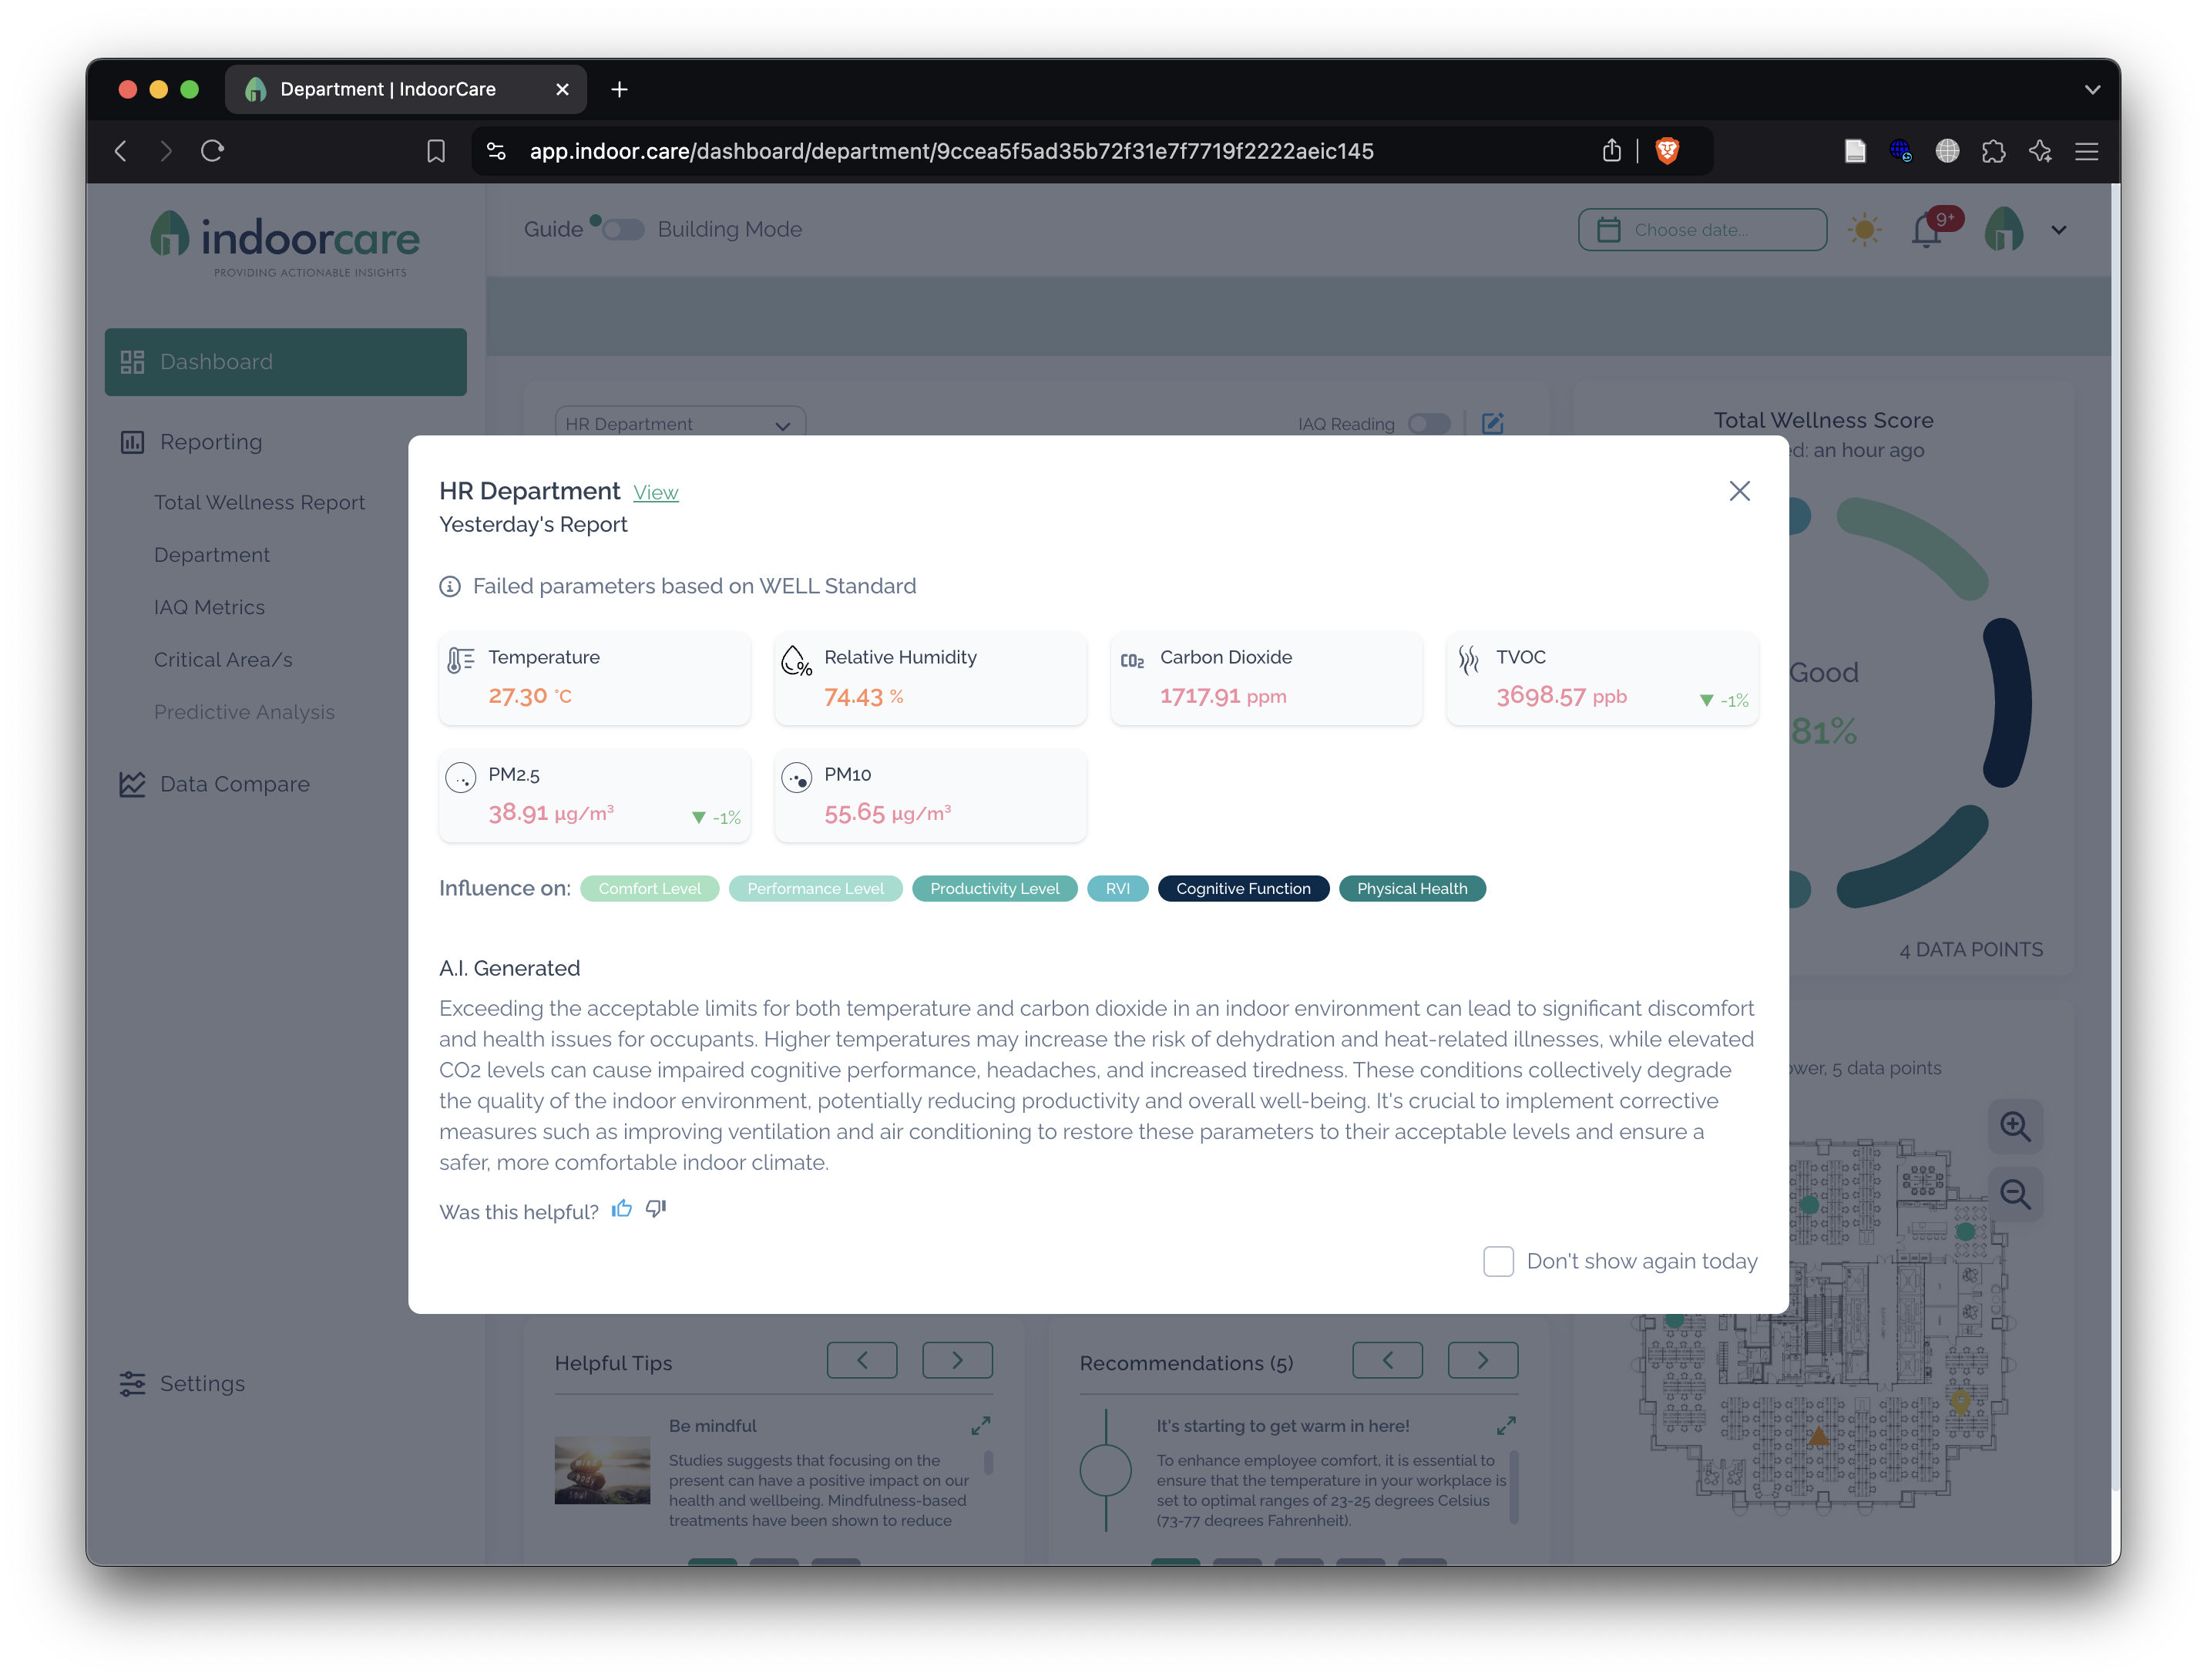Open the notifications bell icon

tap(1926, 231)
